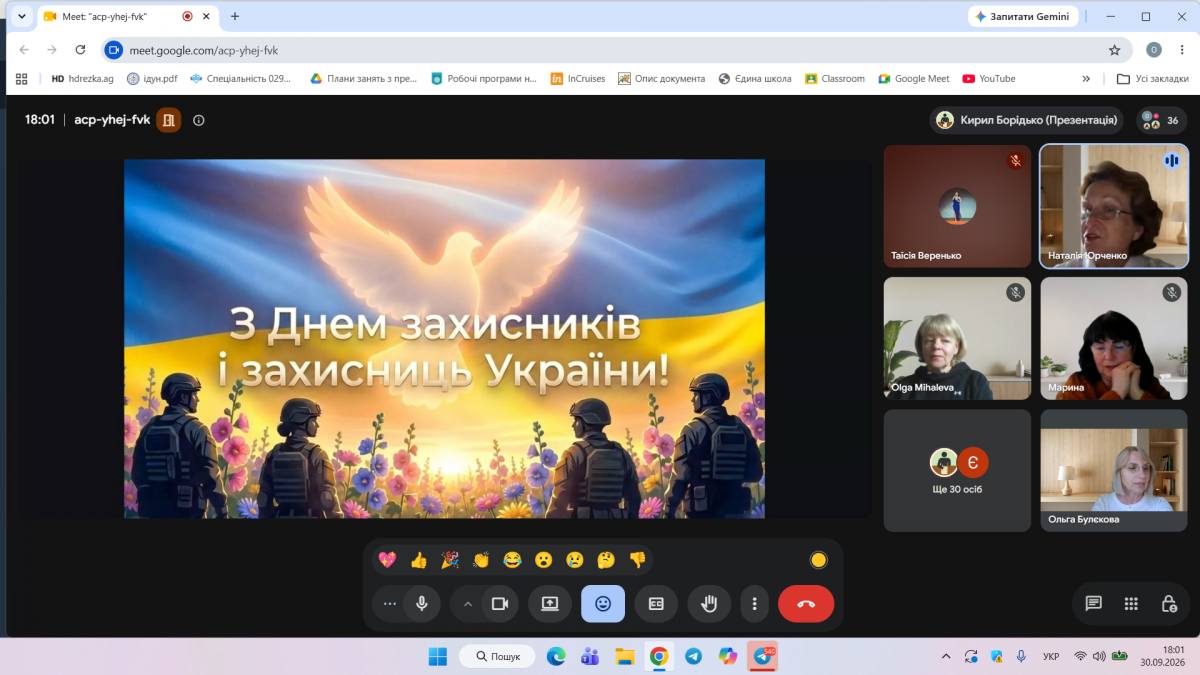Change emoji skin tone yellow swatch
The height and width of the screenshot is (675, 1200).
pos(819,560)
